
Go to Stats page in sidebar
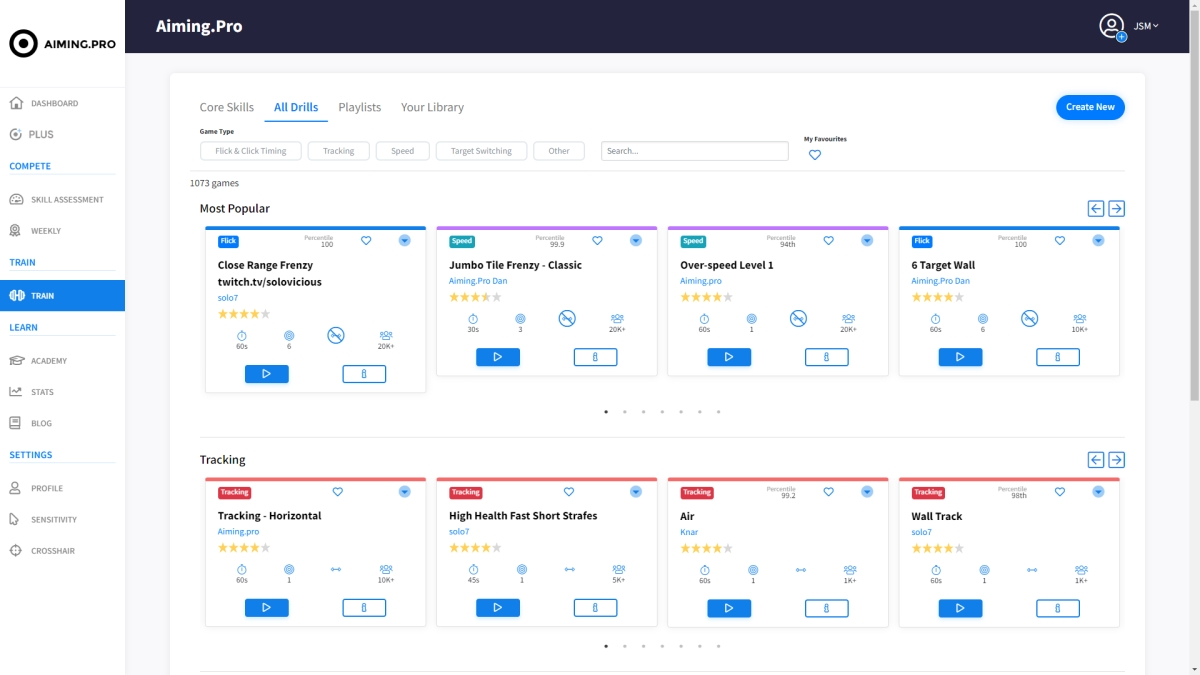click(42, 392)
